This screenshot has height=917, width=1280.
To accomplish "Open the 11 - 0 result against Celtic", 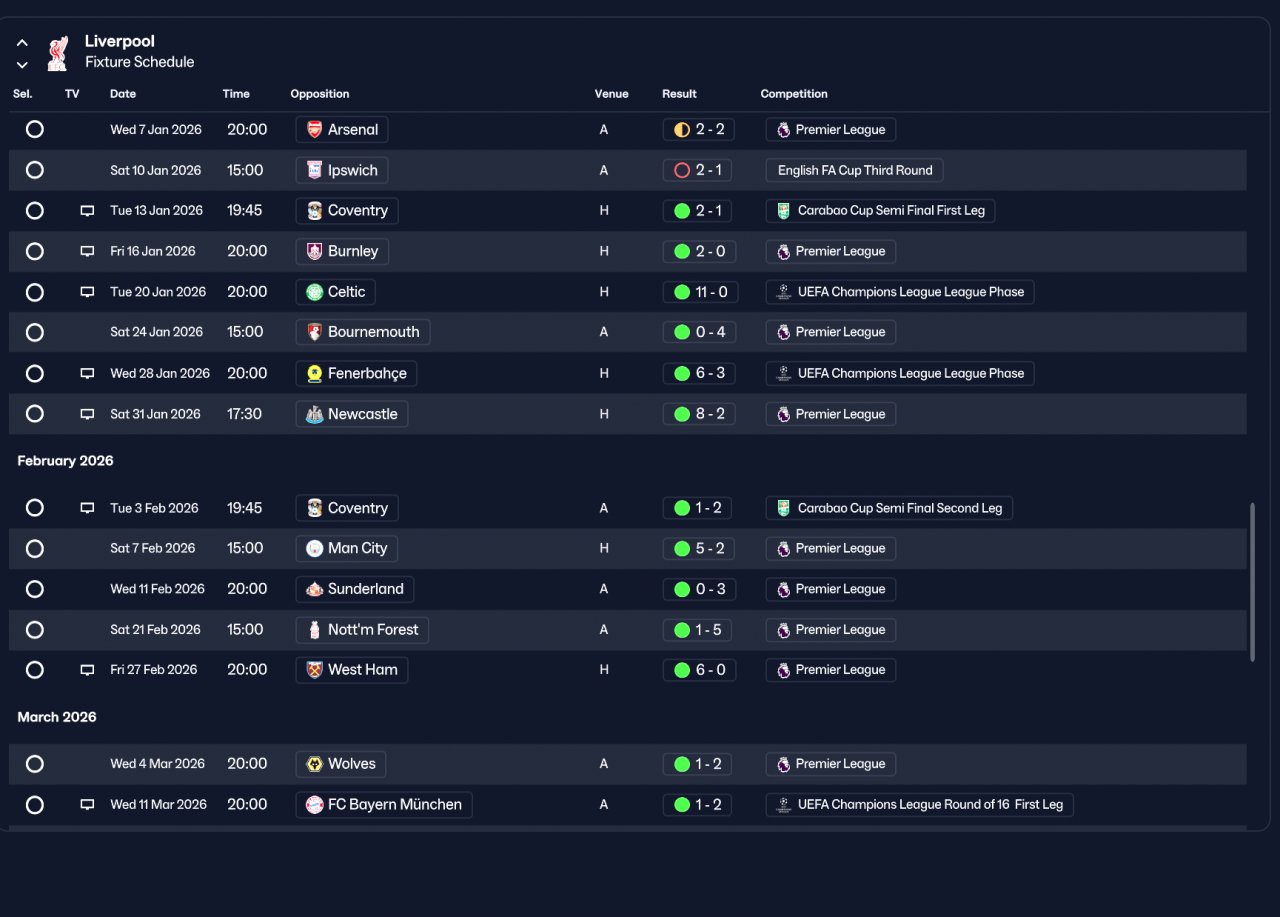I will pyautogui.click(x=699, y=292).
